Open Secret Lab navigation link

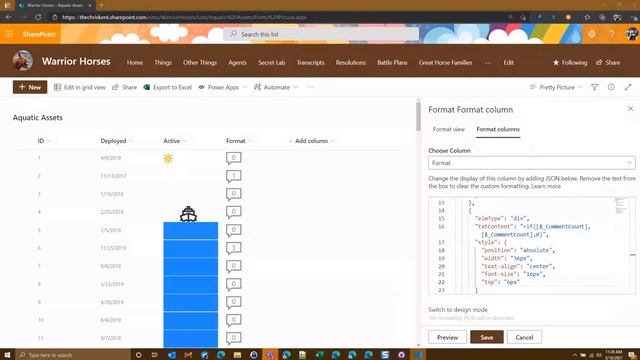point(271,62)
